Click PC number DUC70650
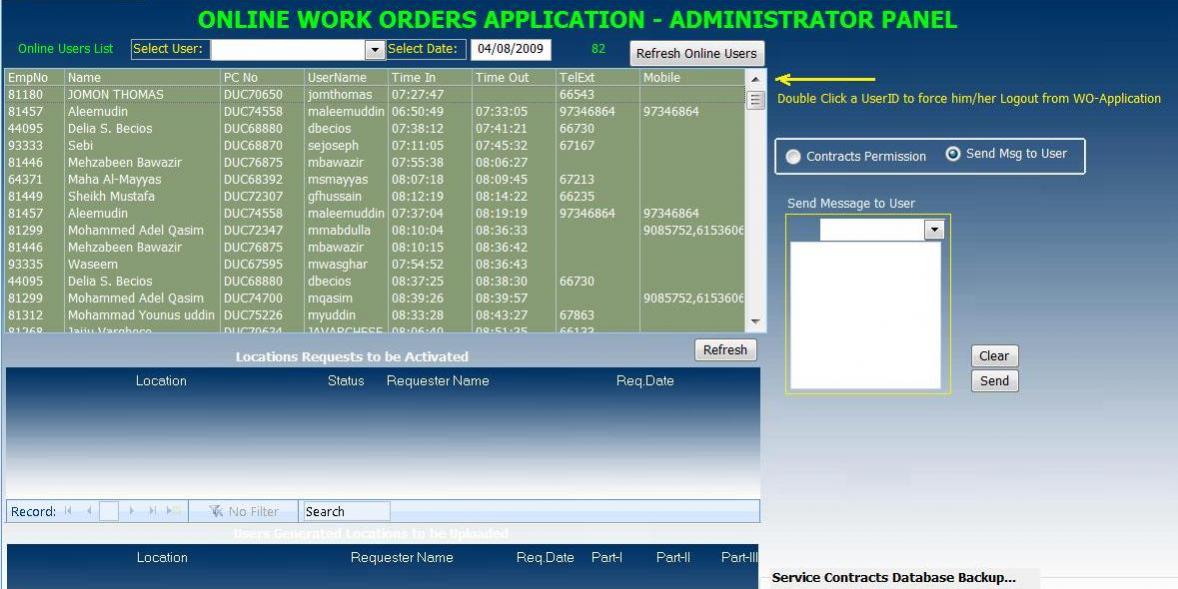Viewport: 1178px width, 589px height. (253, 95)
